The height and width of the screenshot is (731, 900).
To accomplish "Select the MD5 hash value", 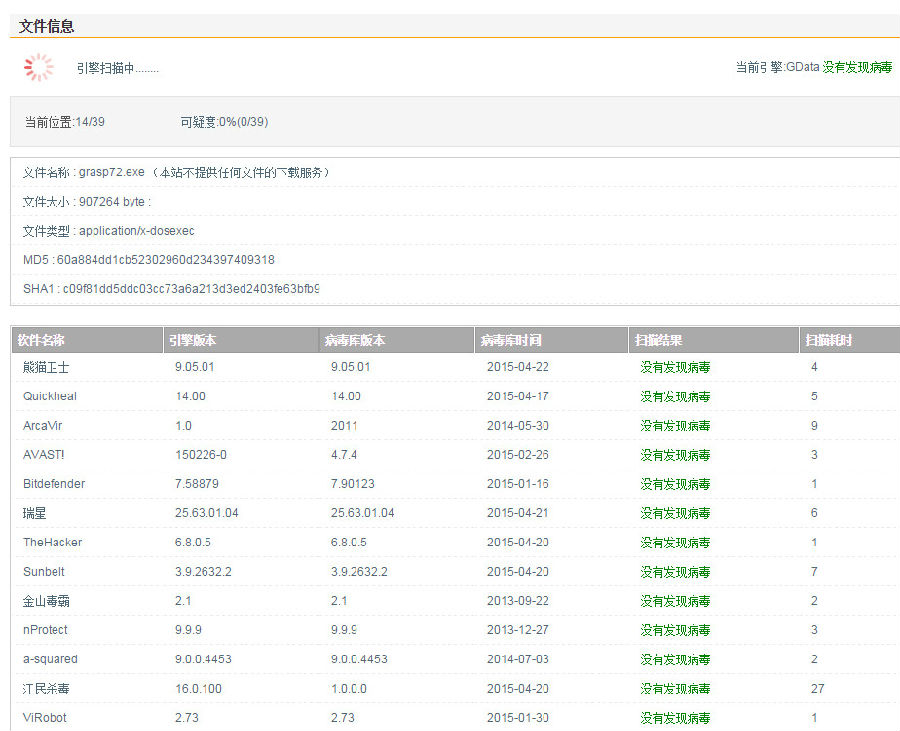I will coord(165,260).
